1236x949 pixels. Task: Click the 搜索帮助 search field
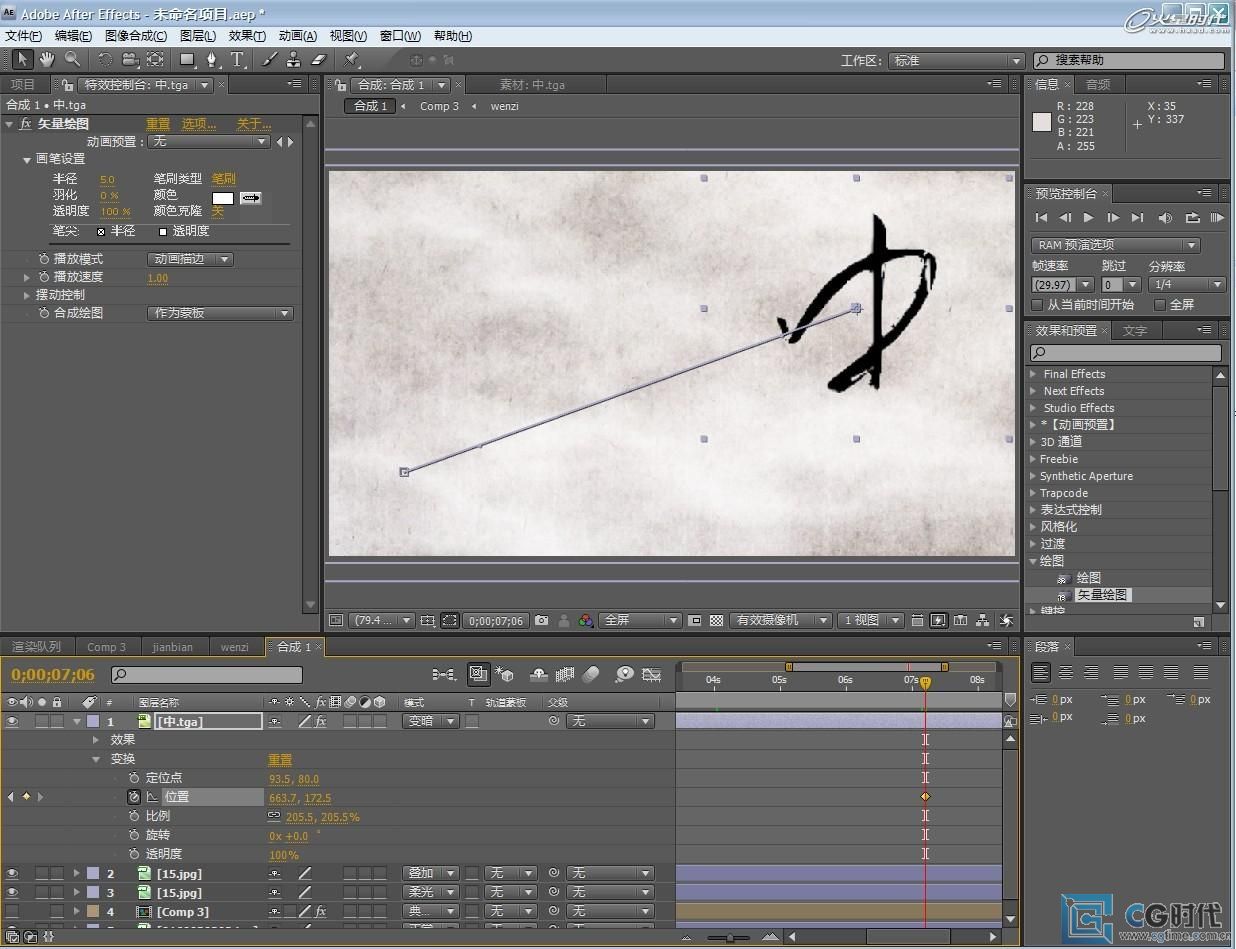pos(1129,61)
